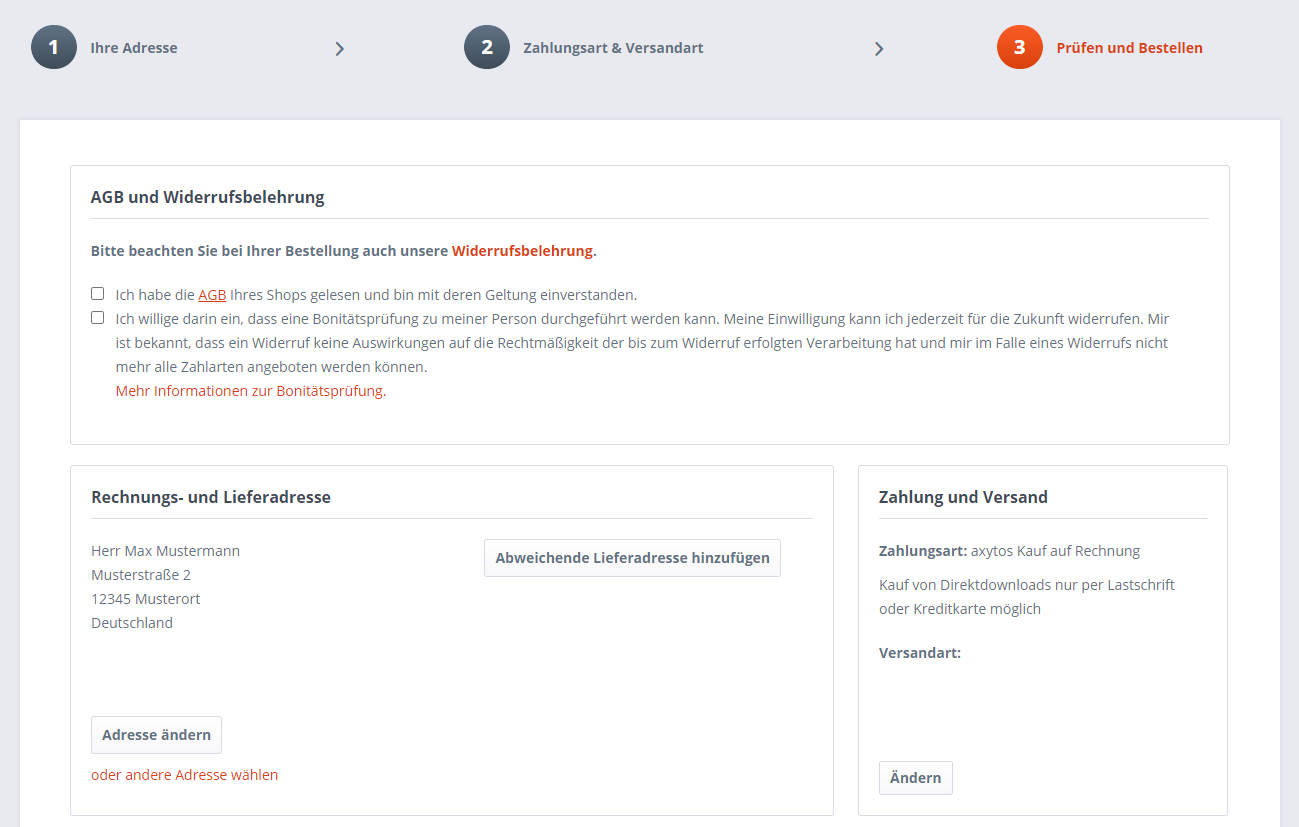The image size is (1299, 827).
Task: Go to step 'Zahlungsart & Versandart'
Action: tap(613, 48)
